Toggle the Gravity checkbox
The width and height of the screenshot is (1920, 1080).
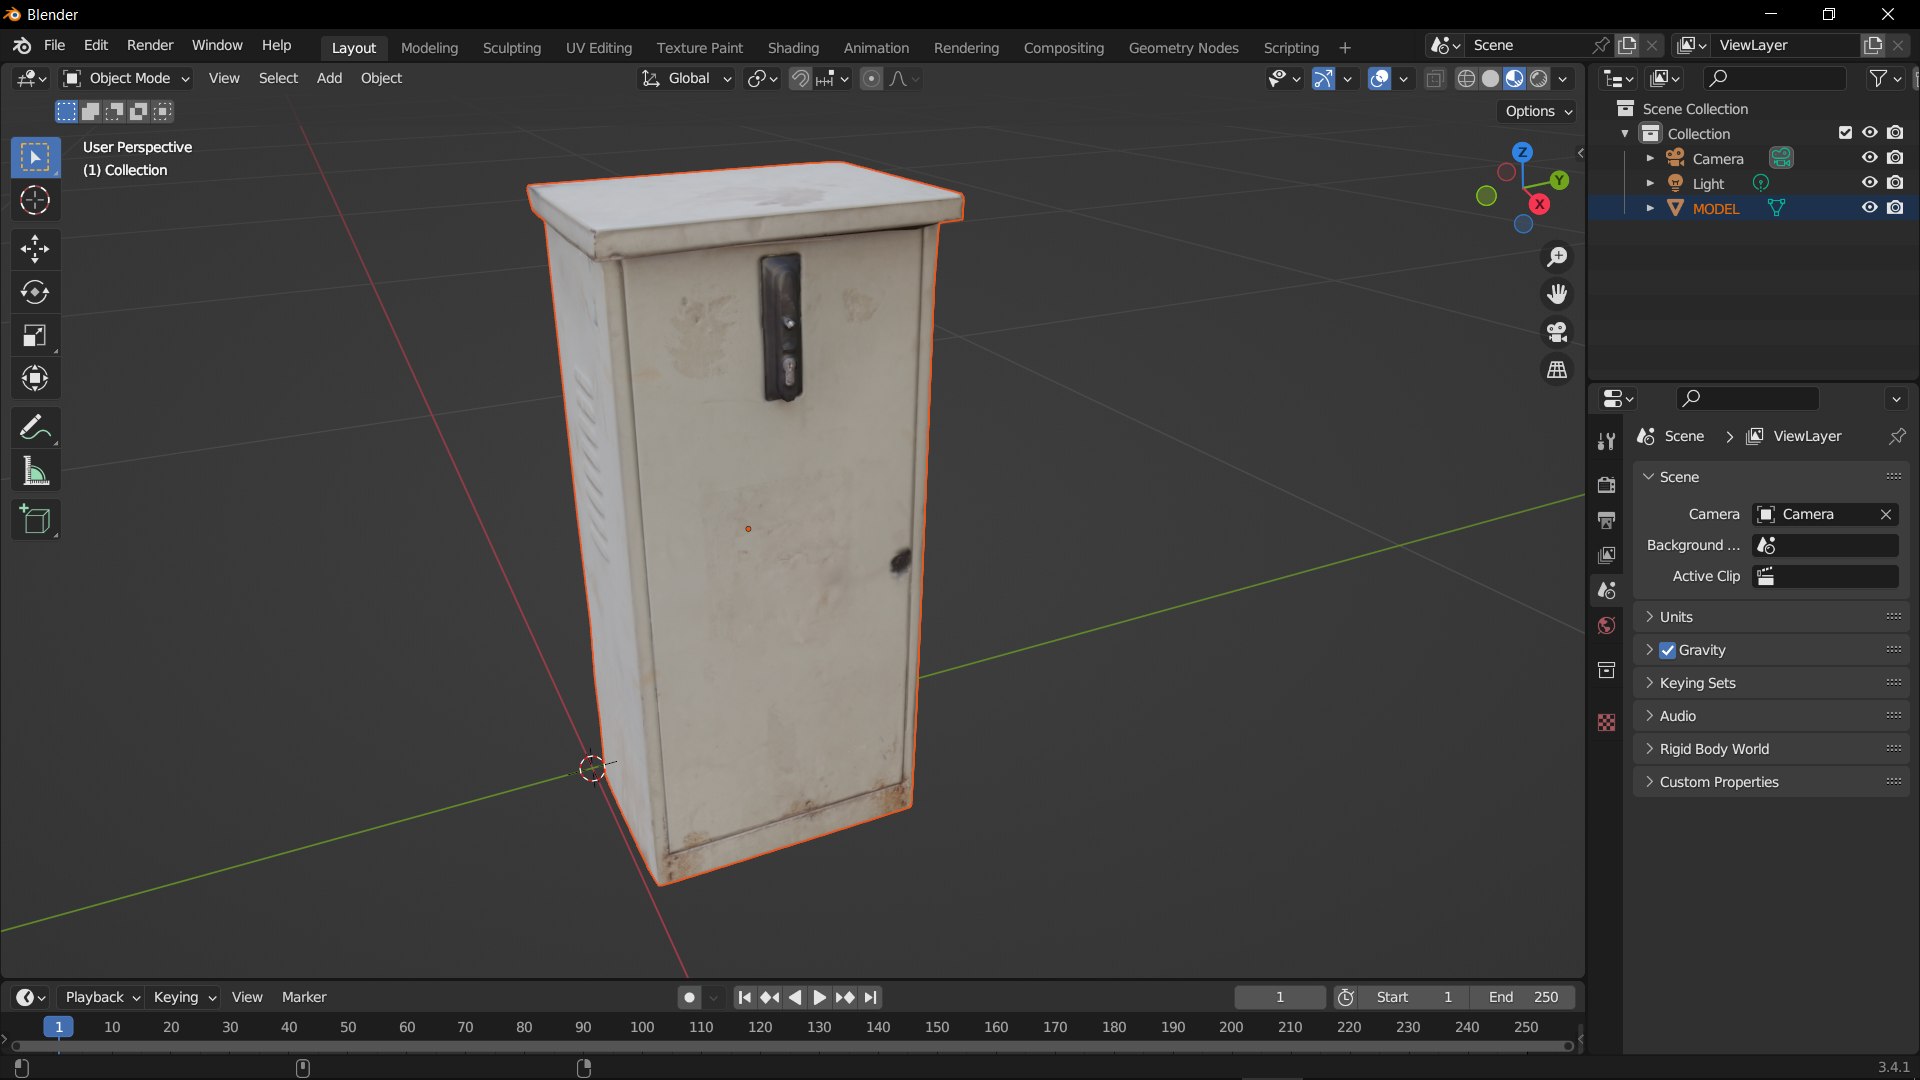(x=1667, y=650)
